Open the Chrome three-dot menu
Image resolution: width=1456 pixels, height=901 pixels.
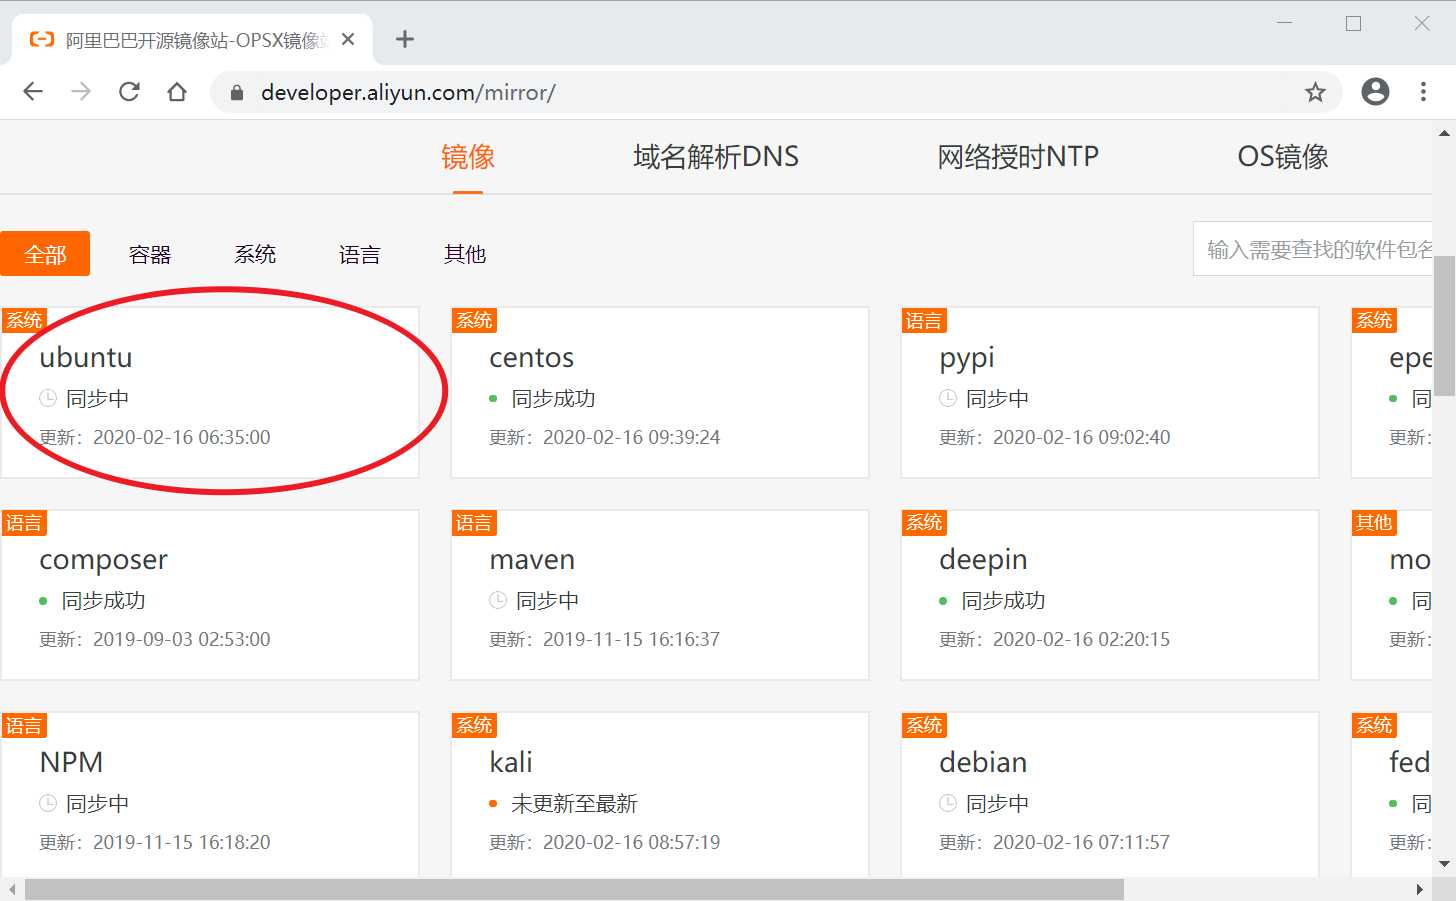click(x=1423, y=92)
